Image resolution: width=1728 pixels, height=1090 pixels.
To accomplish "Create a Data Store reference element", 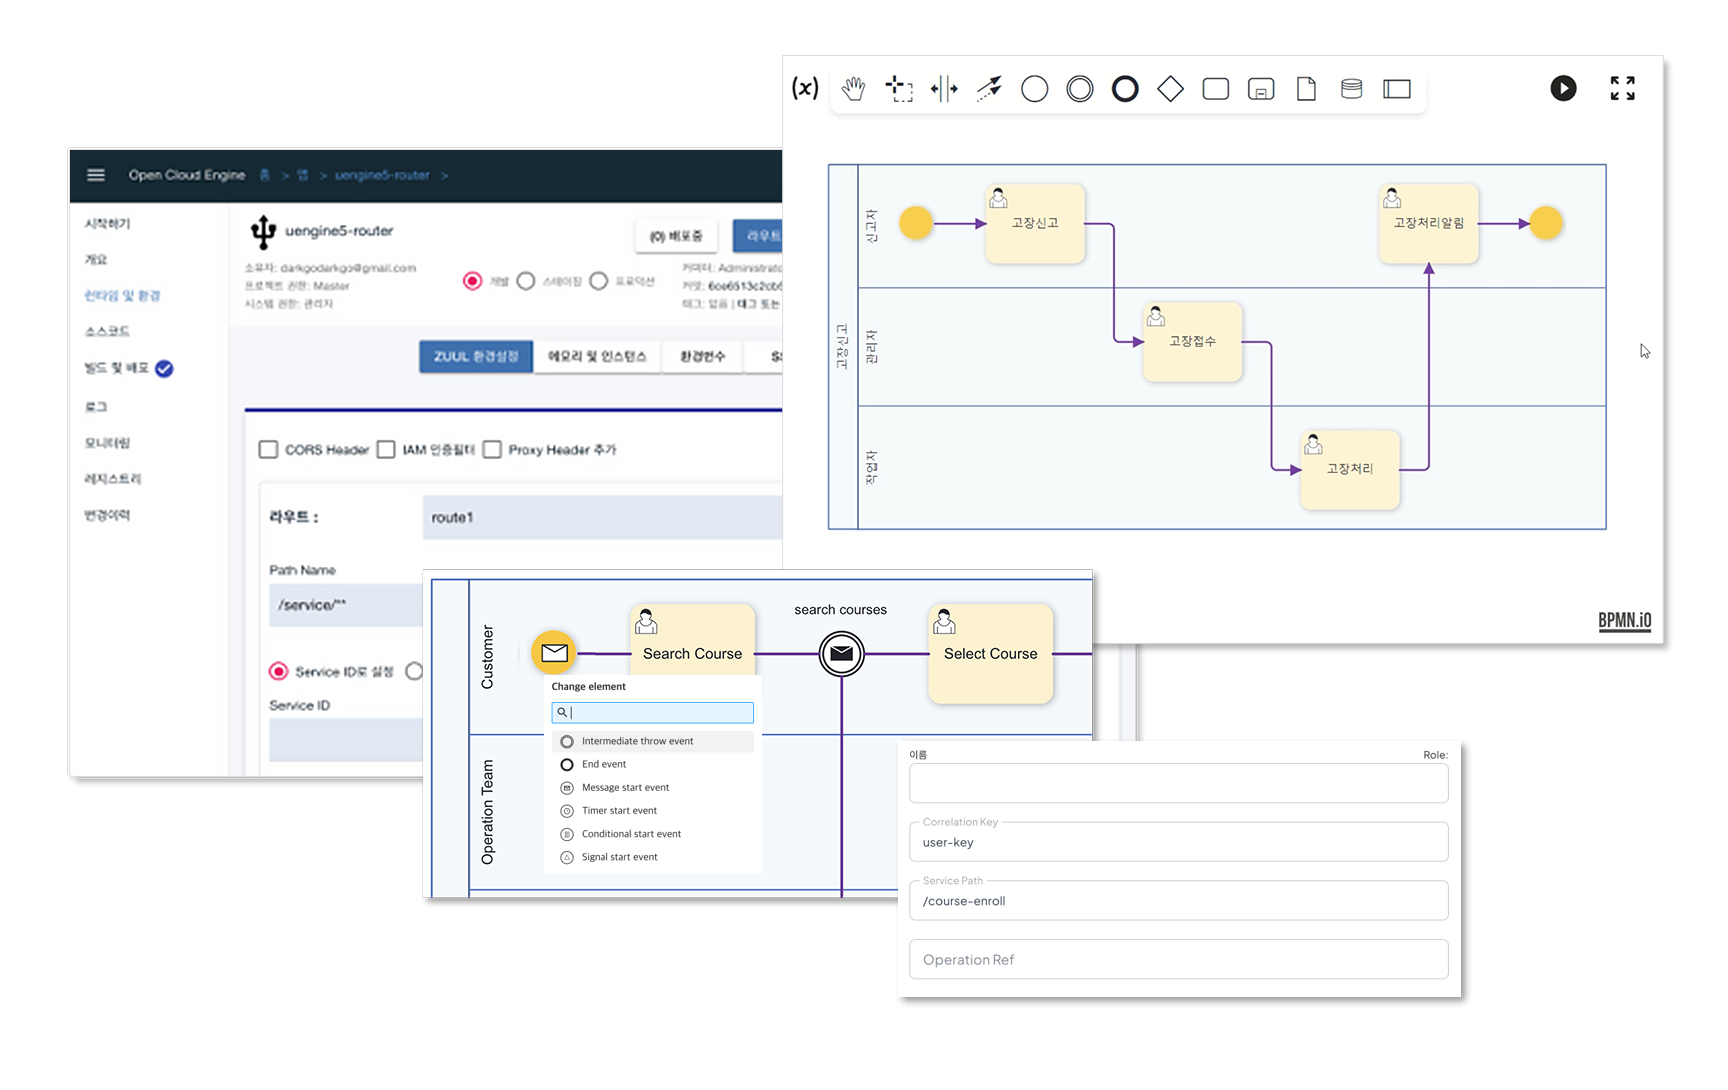I will (x=1351, y=89).
